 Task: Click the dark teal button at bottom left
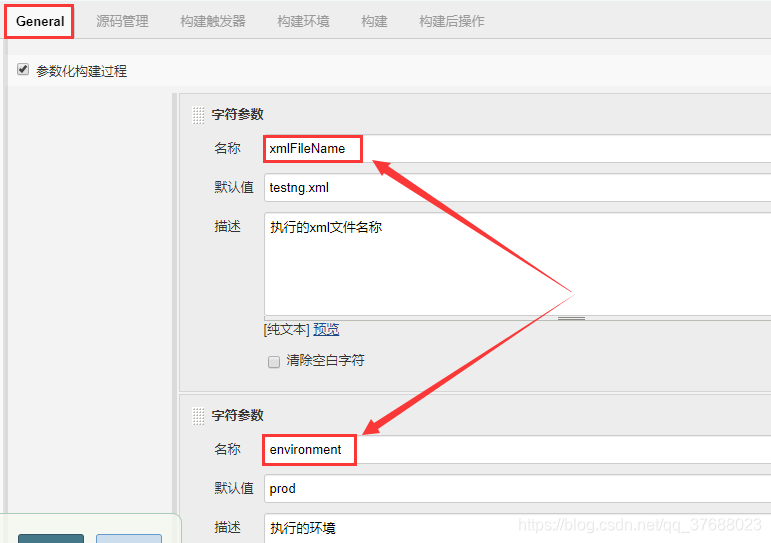pos(51,539)
